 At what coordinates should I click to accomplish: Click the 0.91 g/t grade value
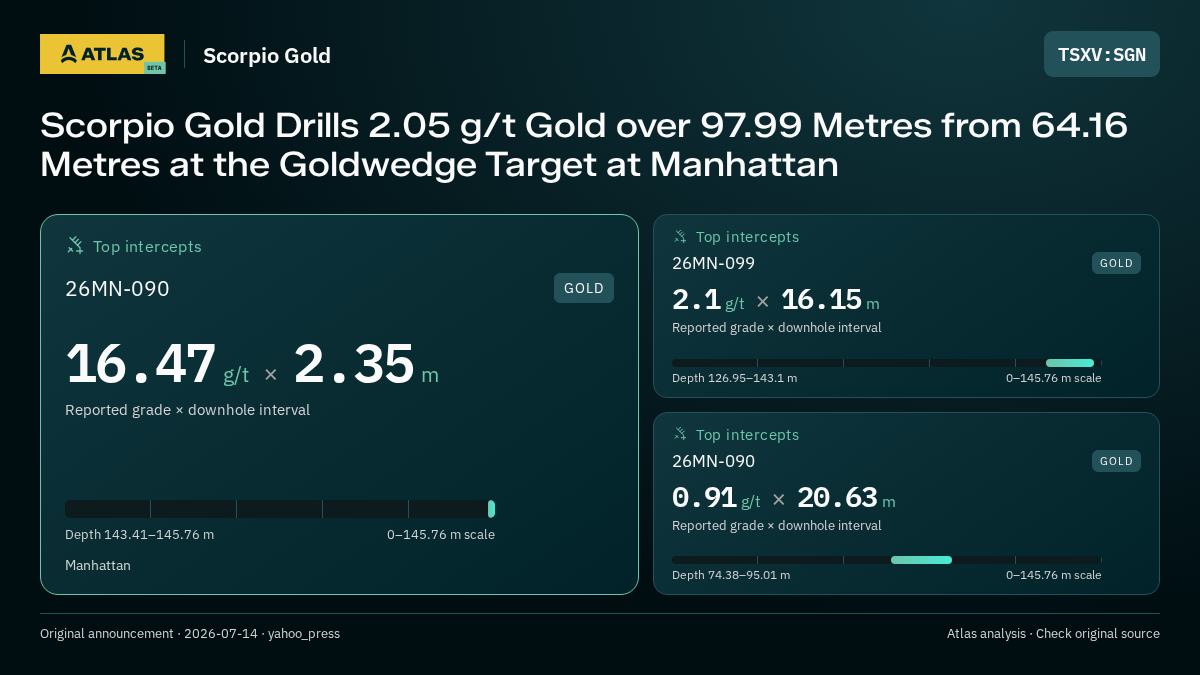pos(716,498)
